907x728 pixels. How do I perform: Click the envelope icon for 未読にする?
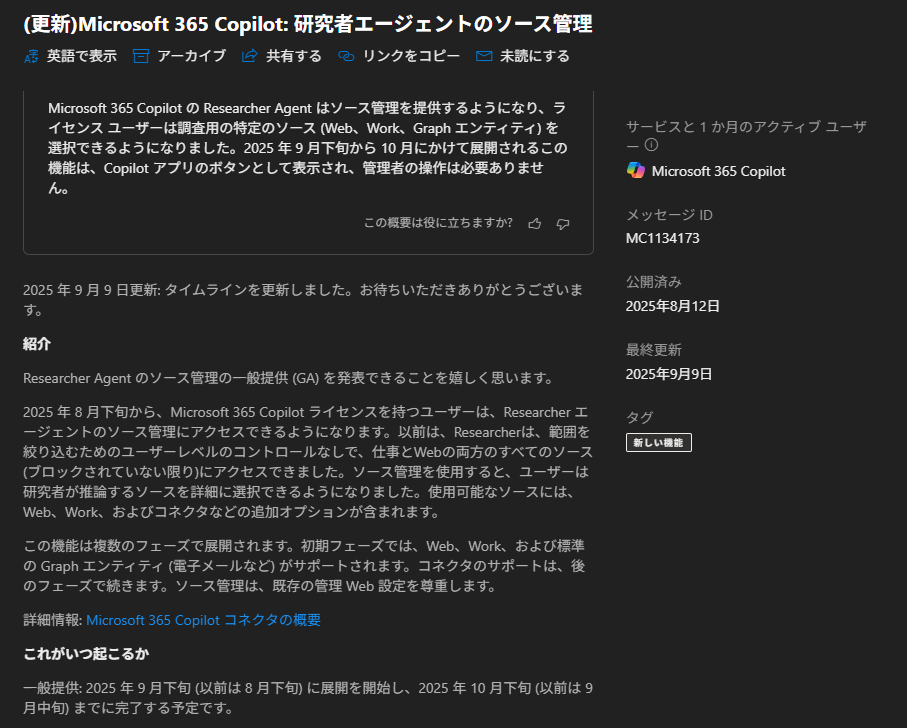[484, 57]
